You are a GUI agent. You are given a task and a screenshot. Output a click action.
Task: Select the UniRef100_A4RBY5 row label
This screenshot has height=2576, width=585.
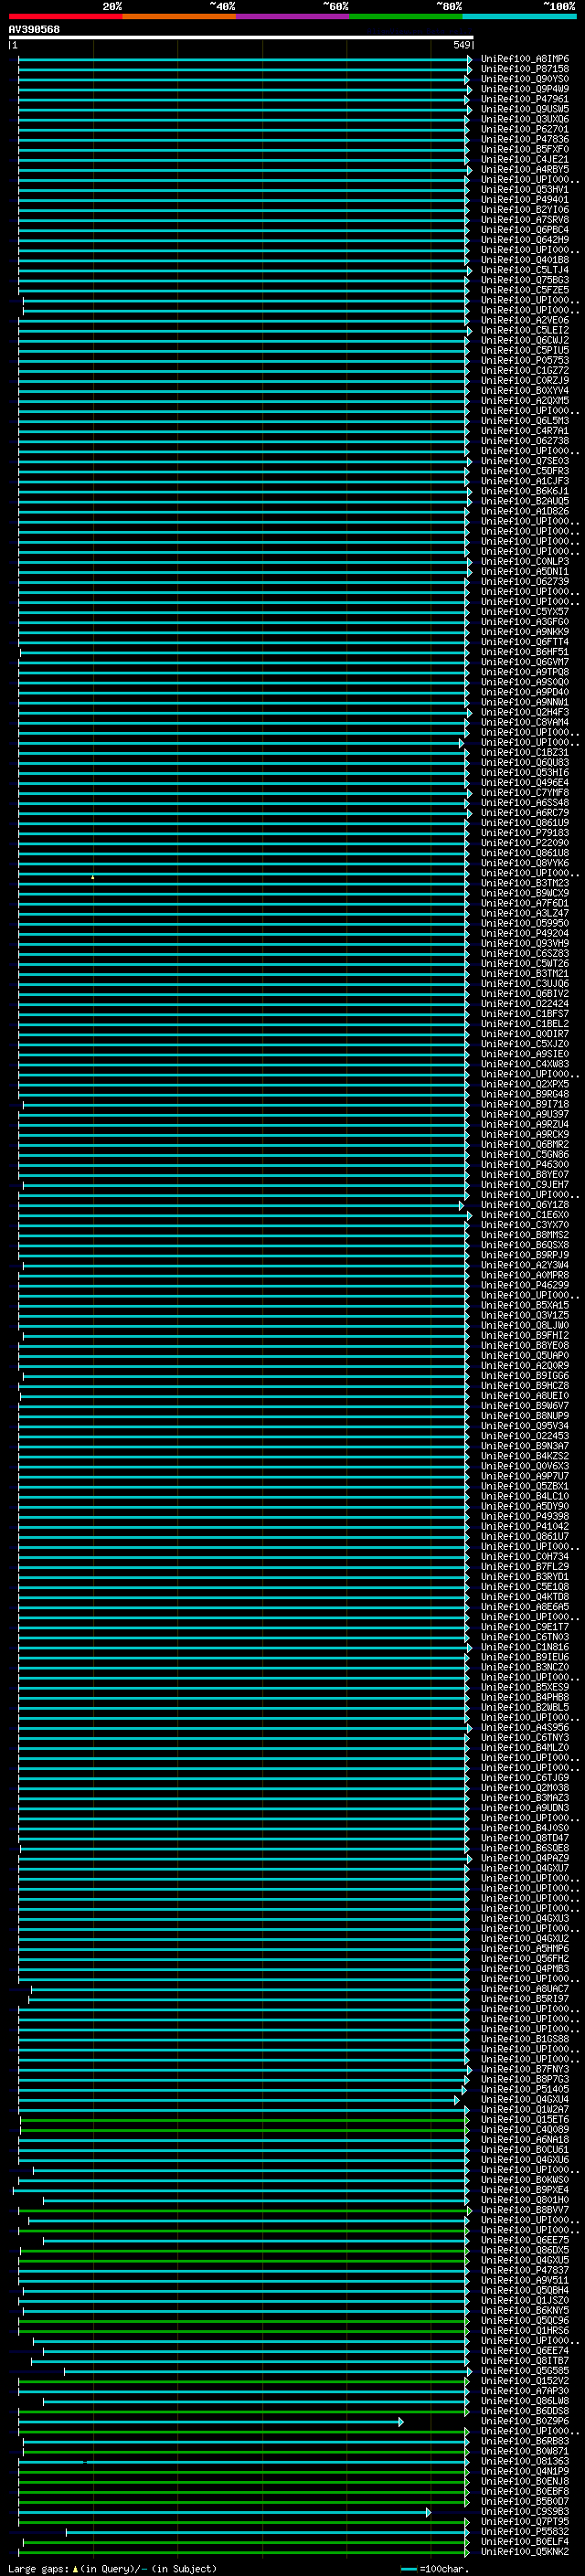[x=524, y=169]
